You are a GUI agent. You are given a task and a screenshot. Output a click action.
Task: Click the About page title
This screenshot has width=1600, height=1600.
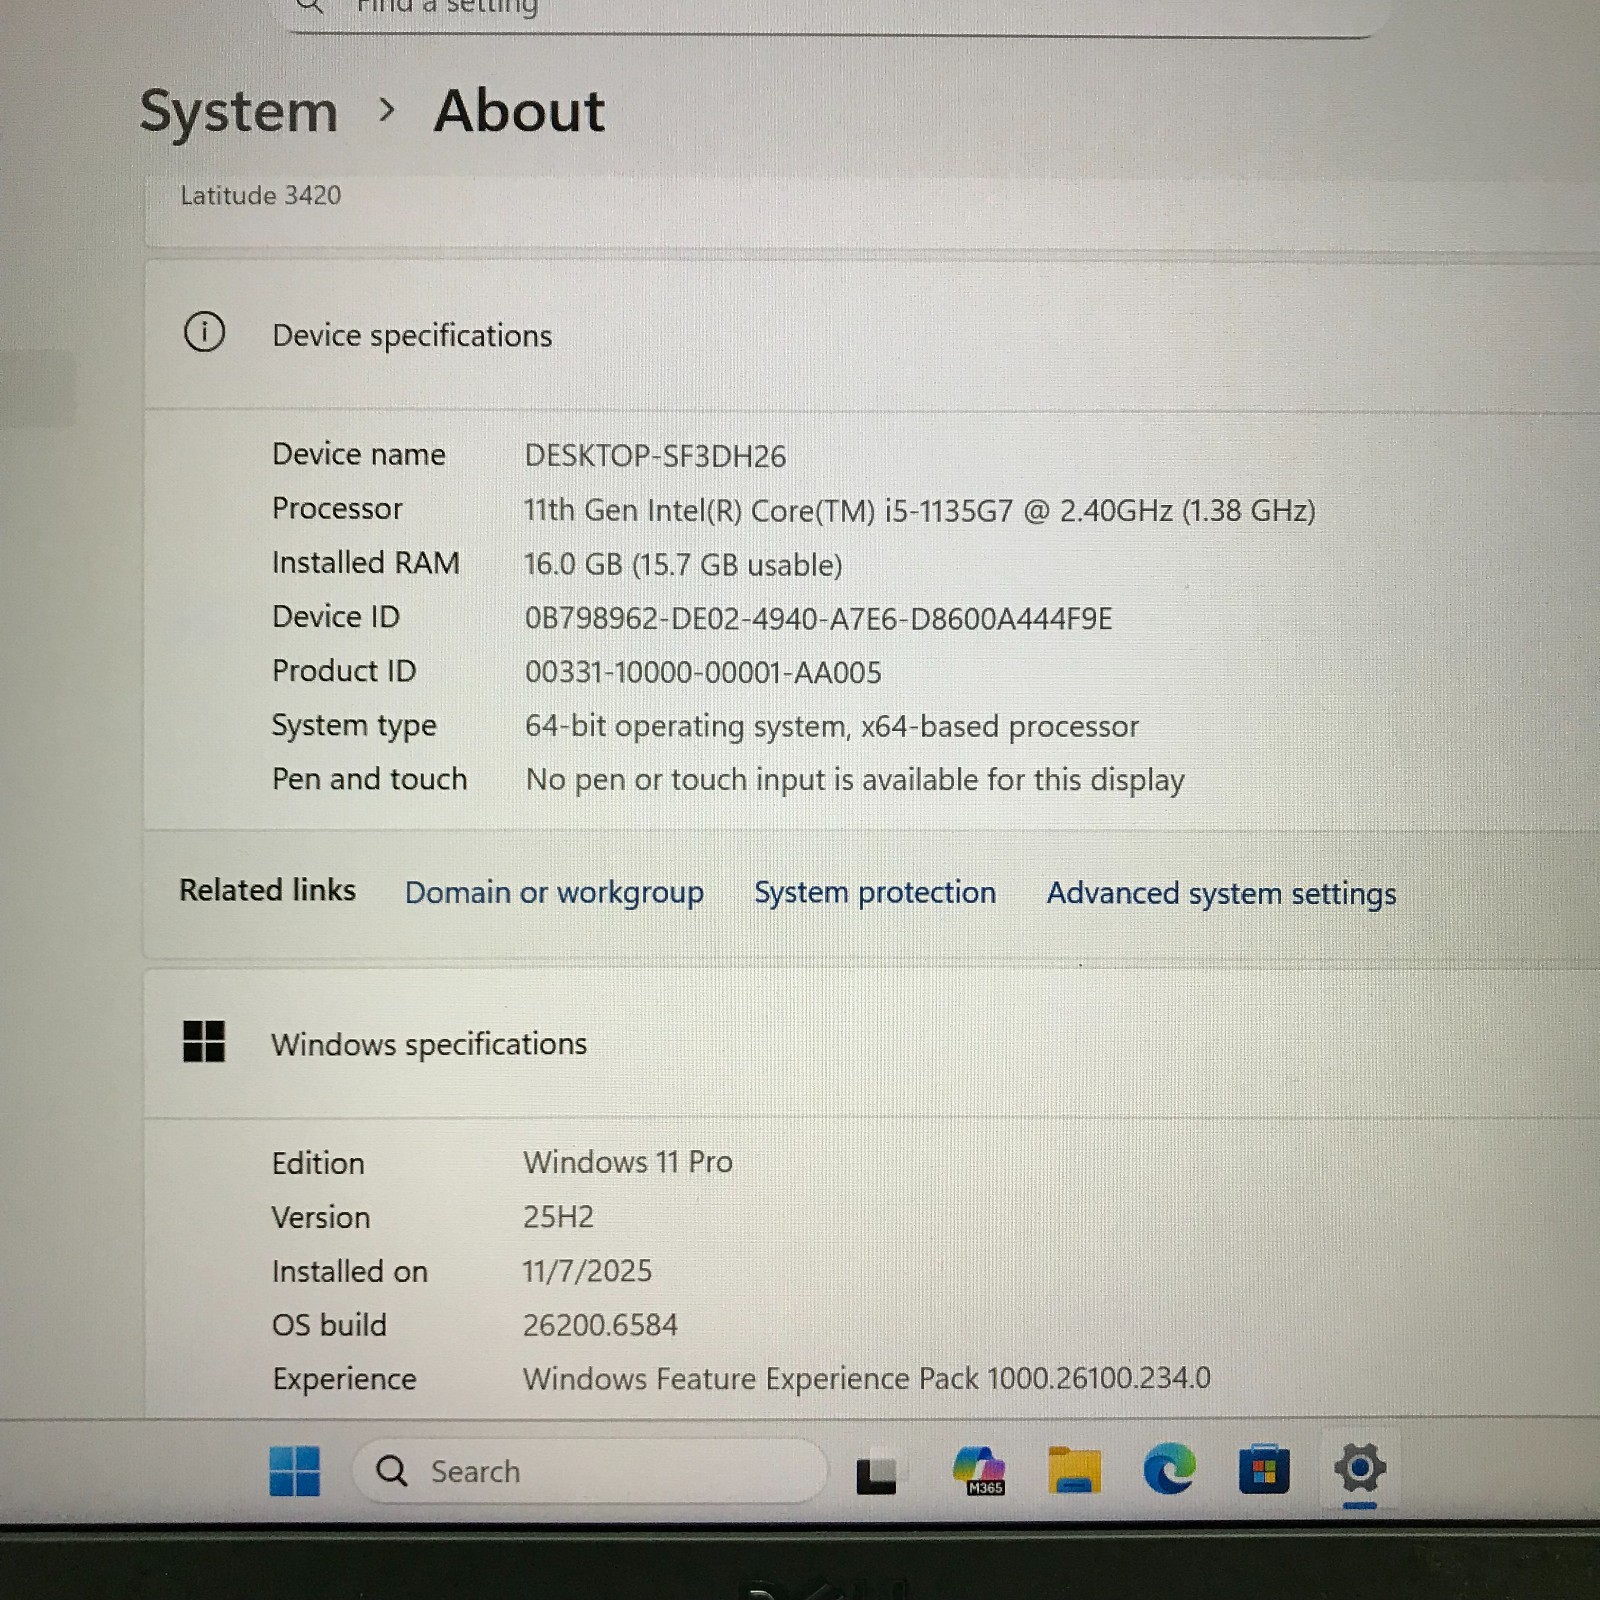point(519,111)
